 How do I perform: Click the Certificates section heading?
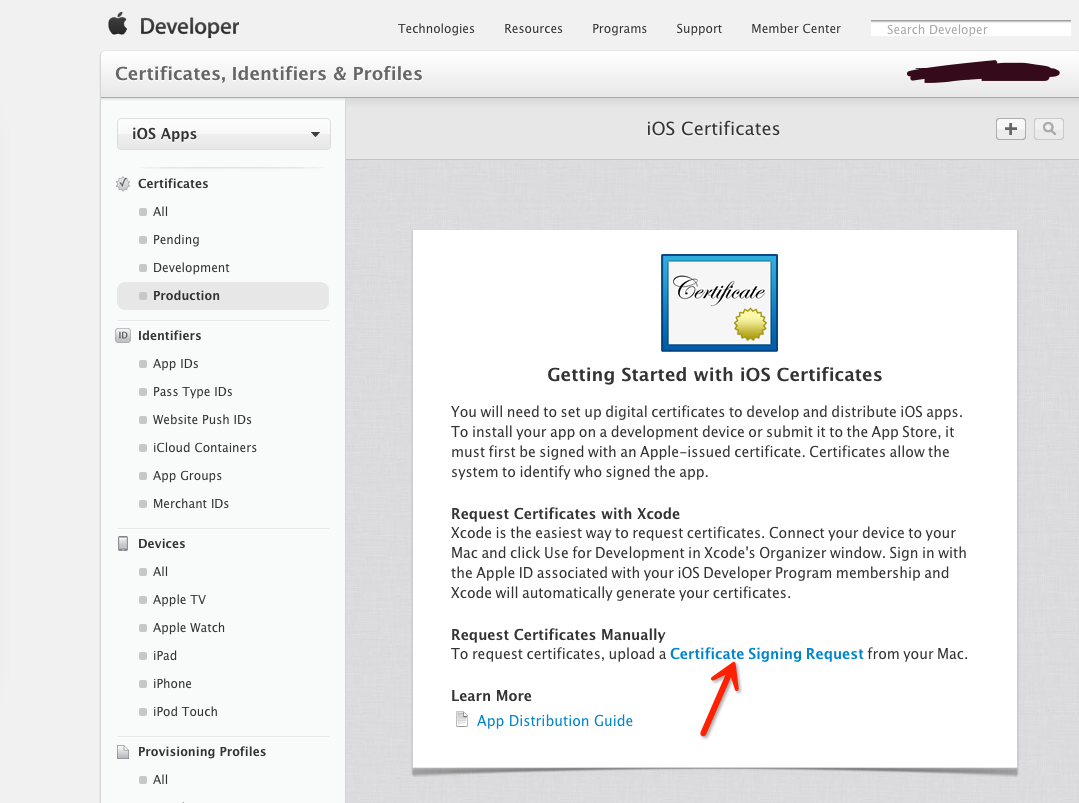tap(173, 184)
